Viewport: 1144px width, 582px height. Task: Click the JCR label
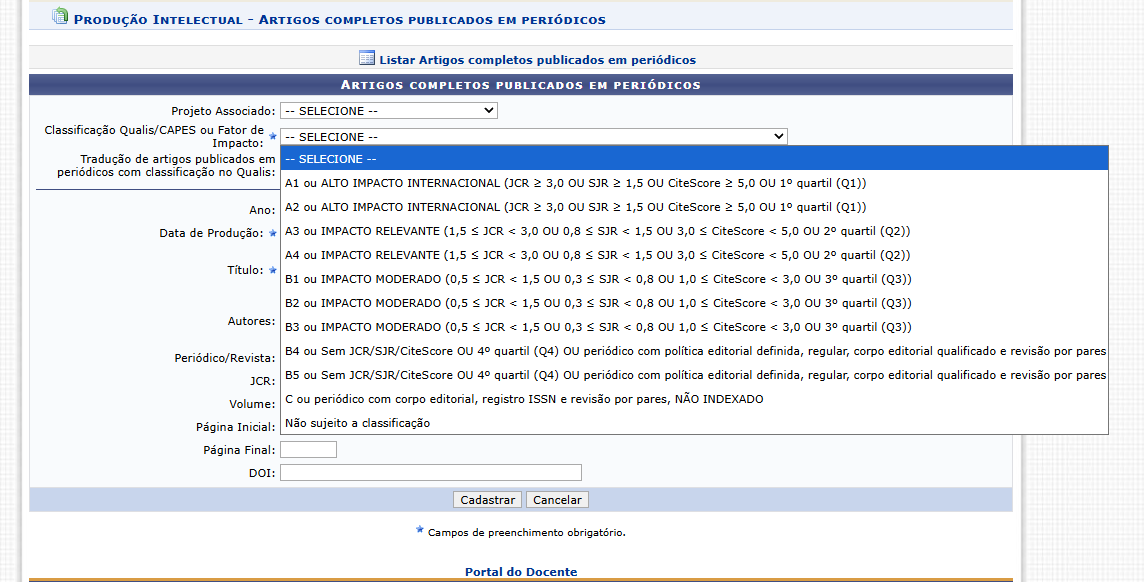tap(263, 381)
